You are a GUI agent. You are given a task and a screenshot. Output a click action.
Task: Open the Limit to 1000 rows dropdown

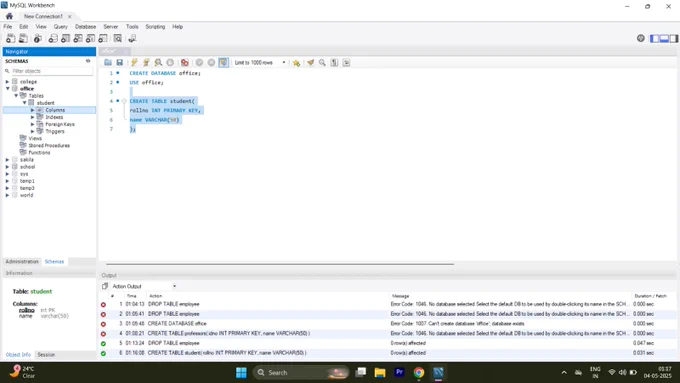[x=260, y=62]
